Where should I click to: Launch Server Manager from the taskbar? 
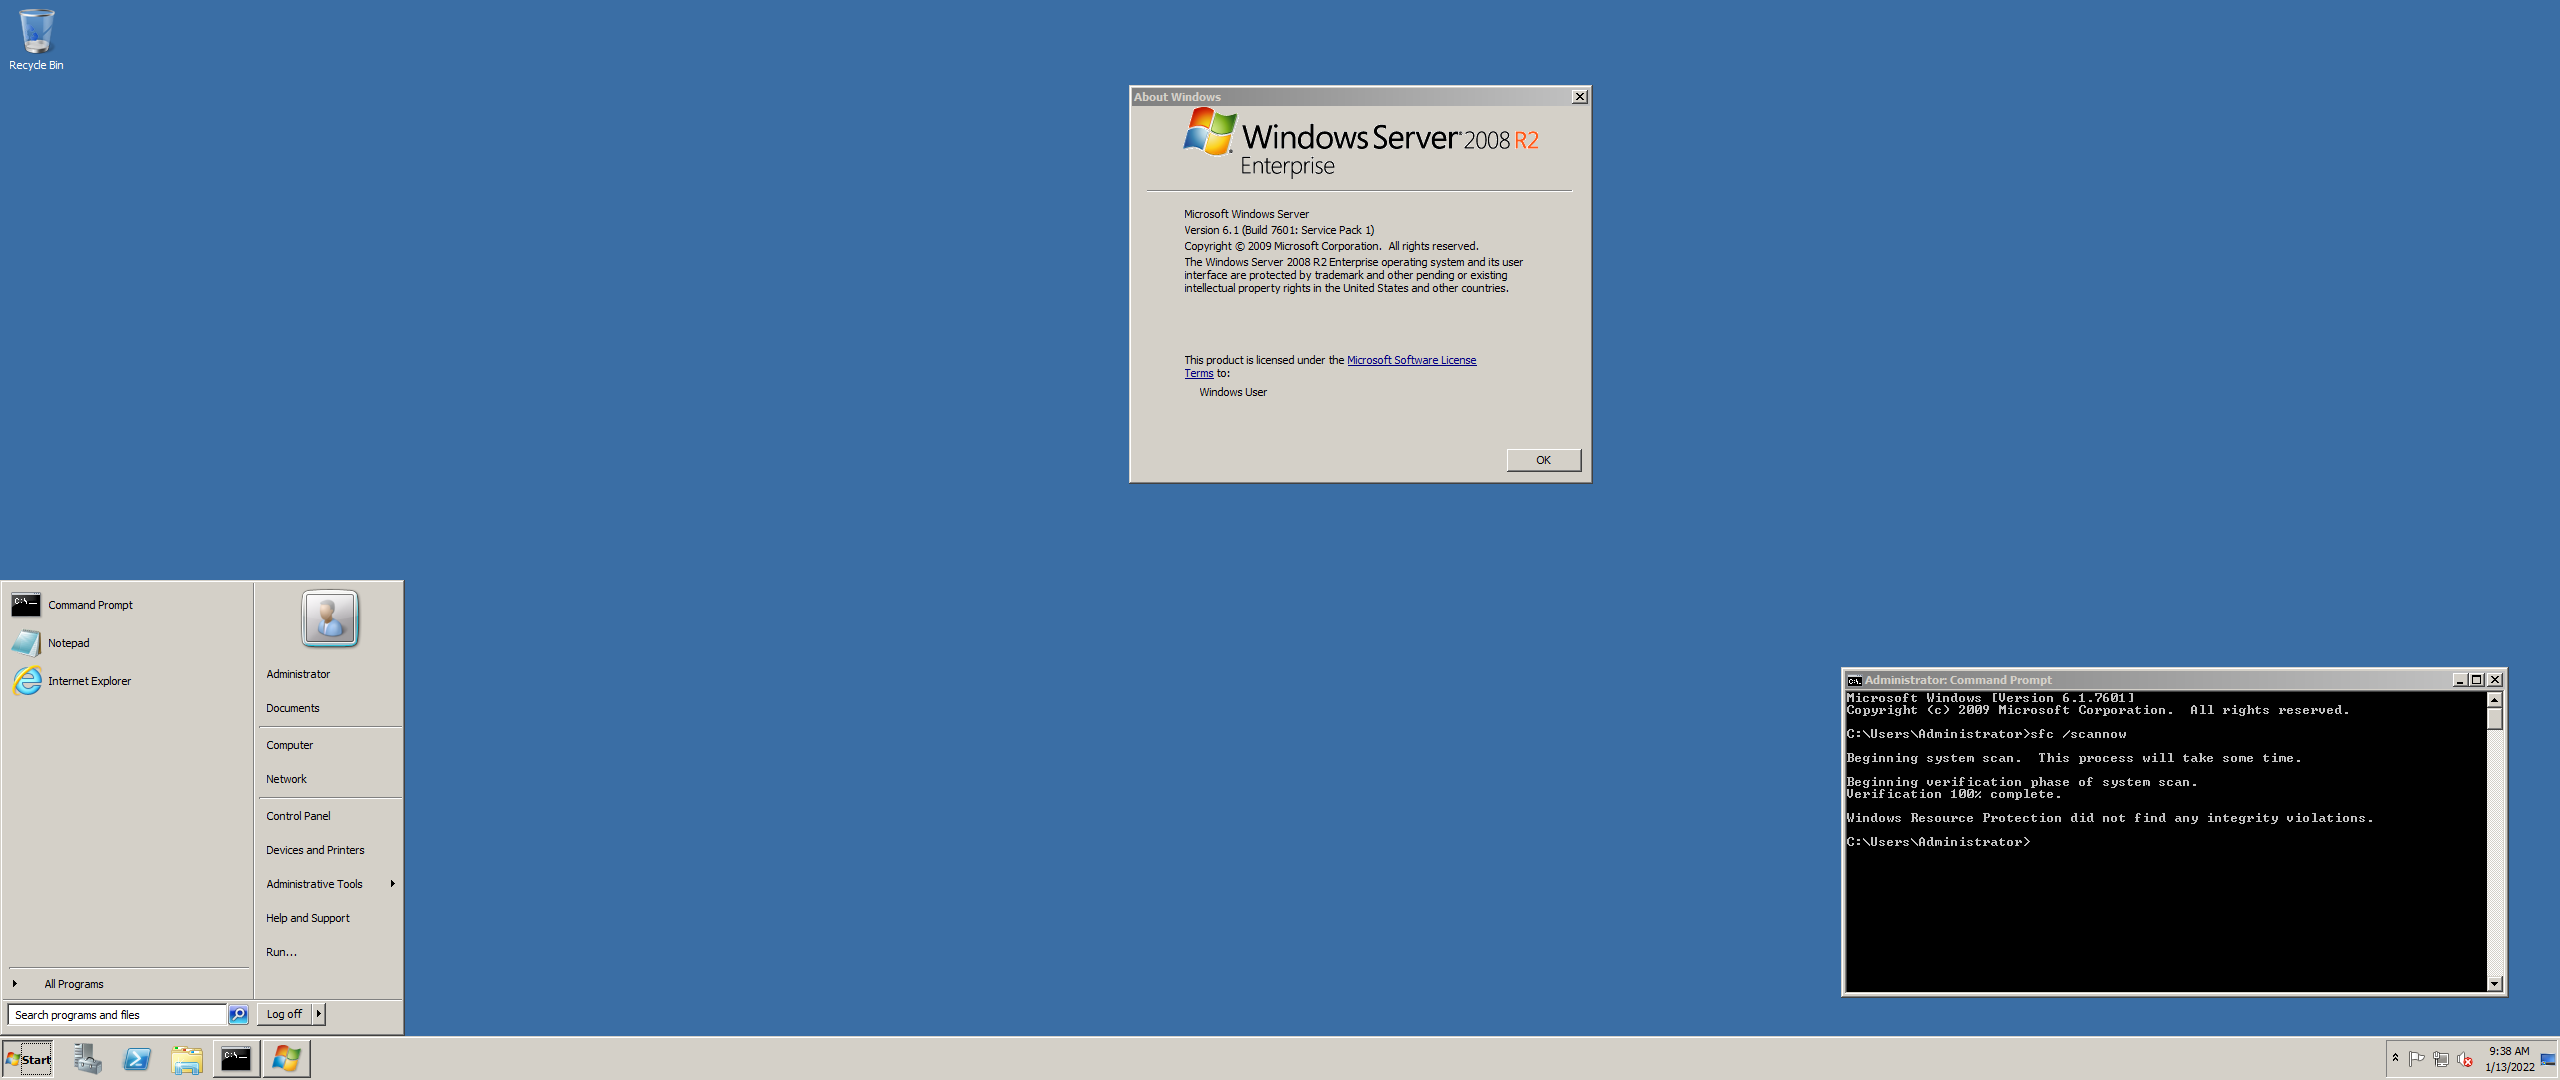87,1059
